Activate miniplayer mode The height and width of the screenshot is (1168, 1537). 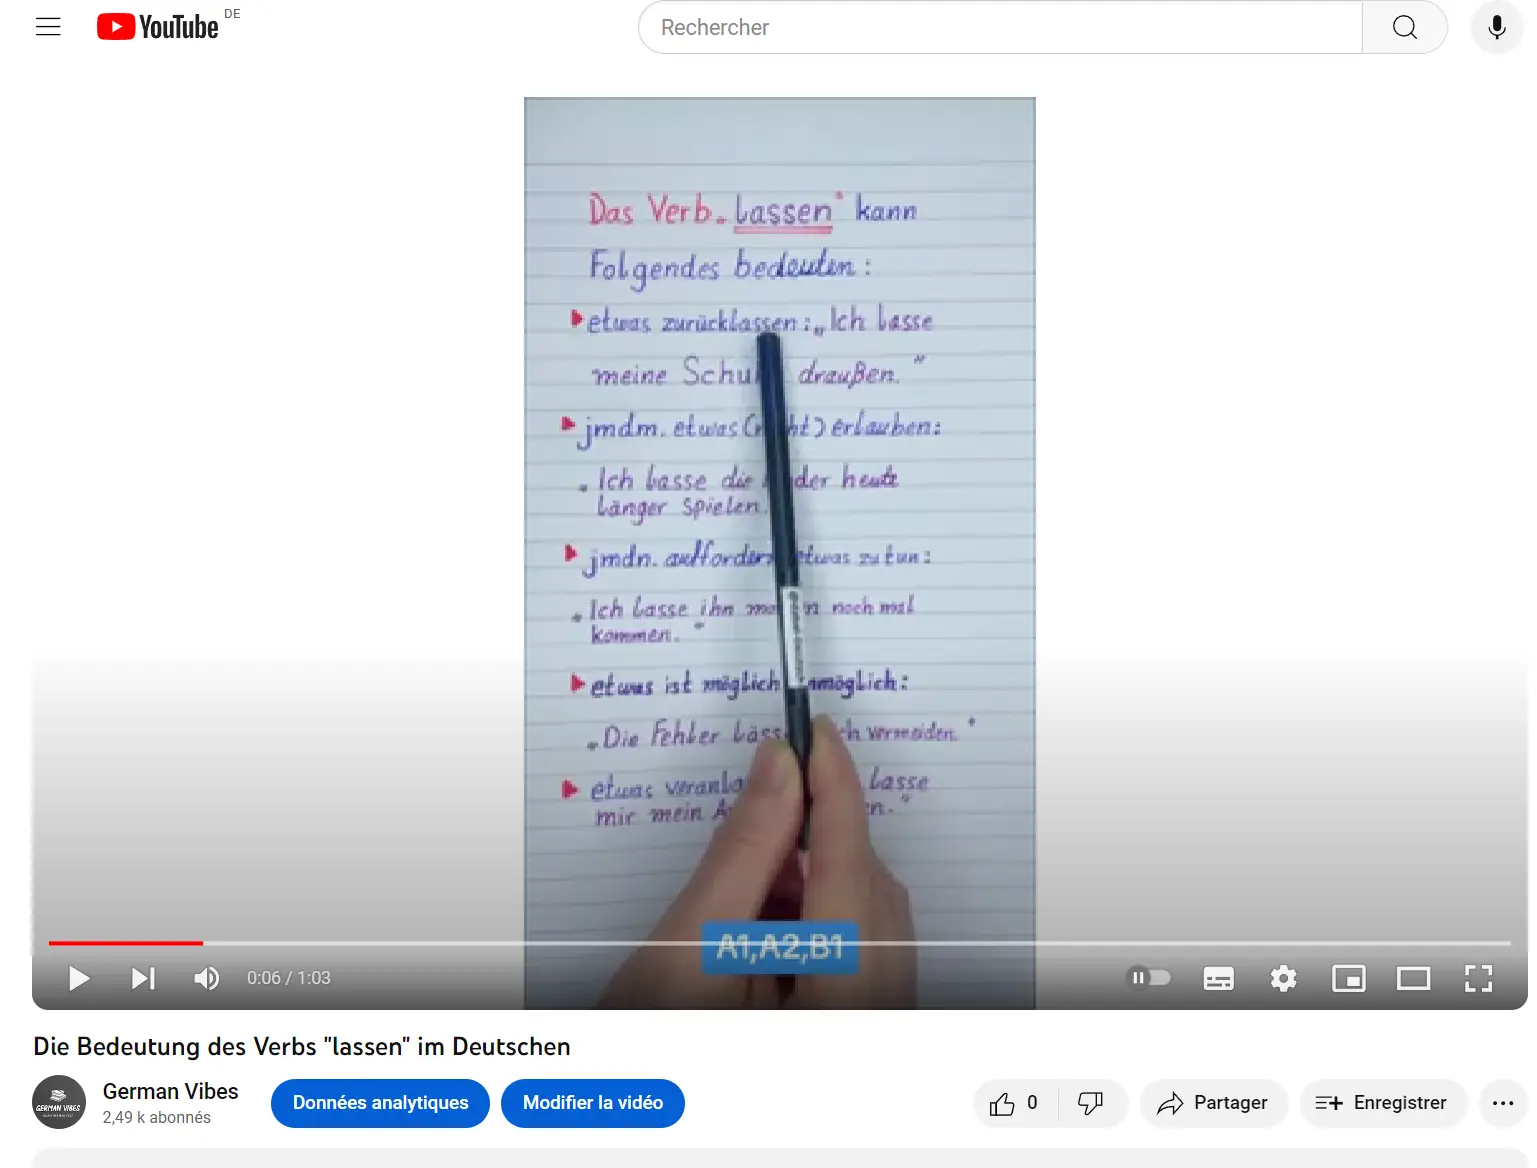(x=1348, y=978)
